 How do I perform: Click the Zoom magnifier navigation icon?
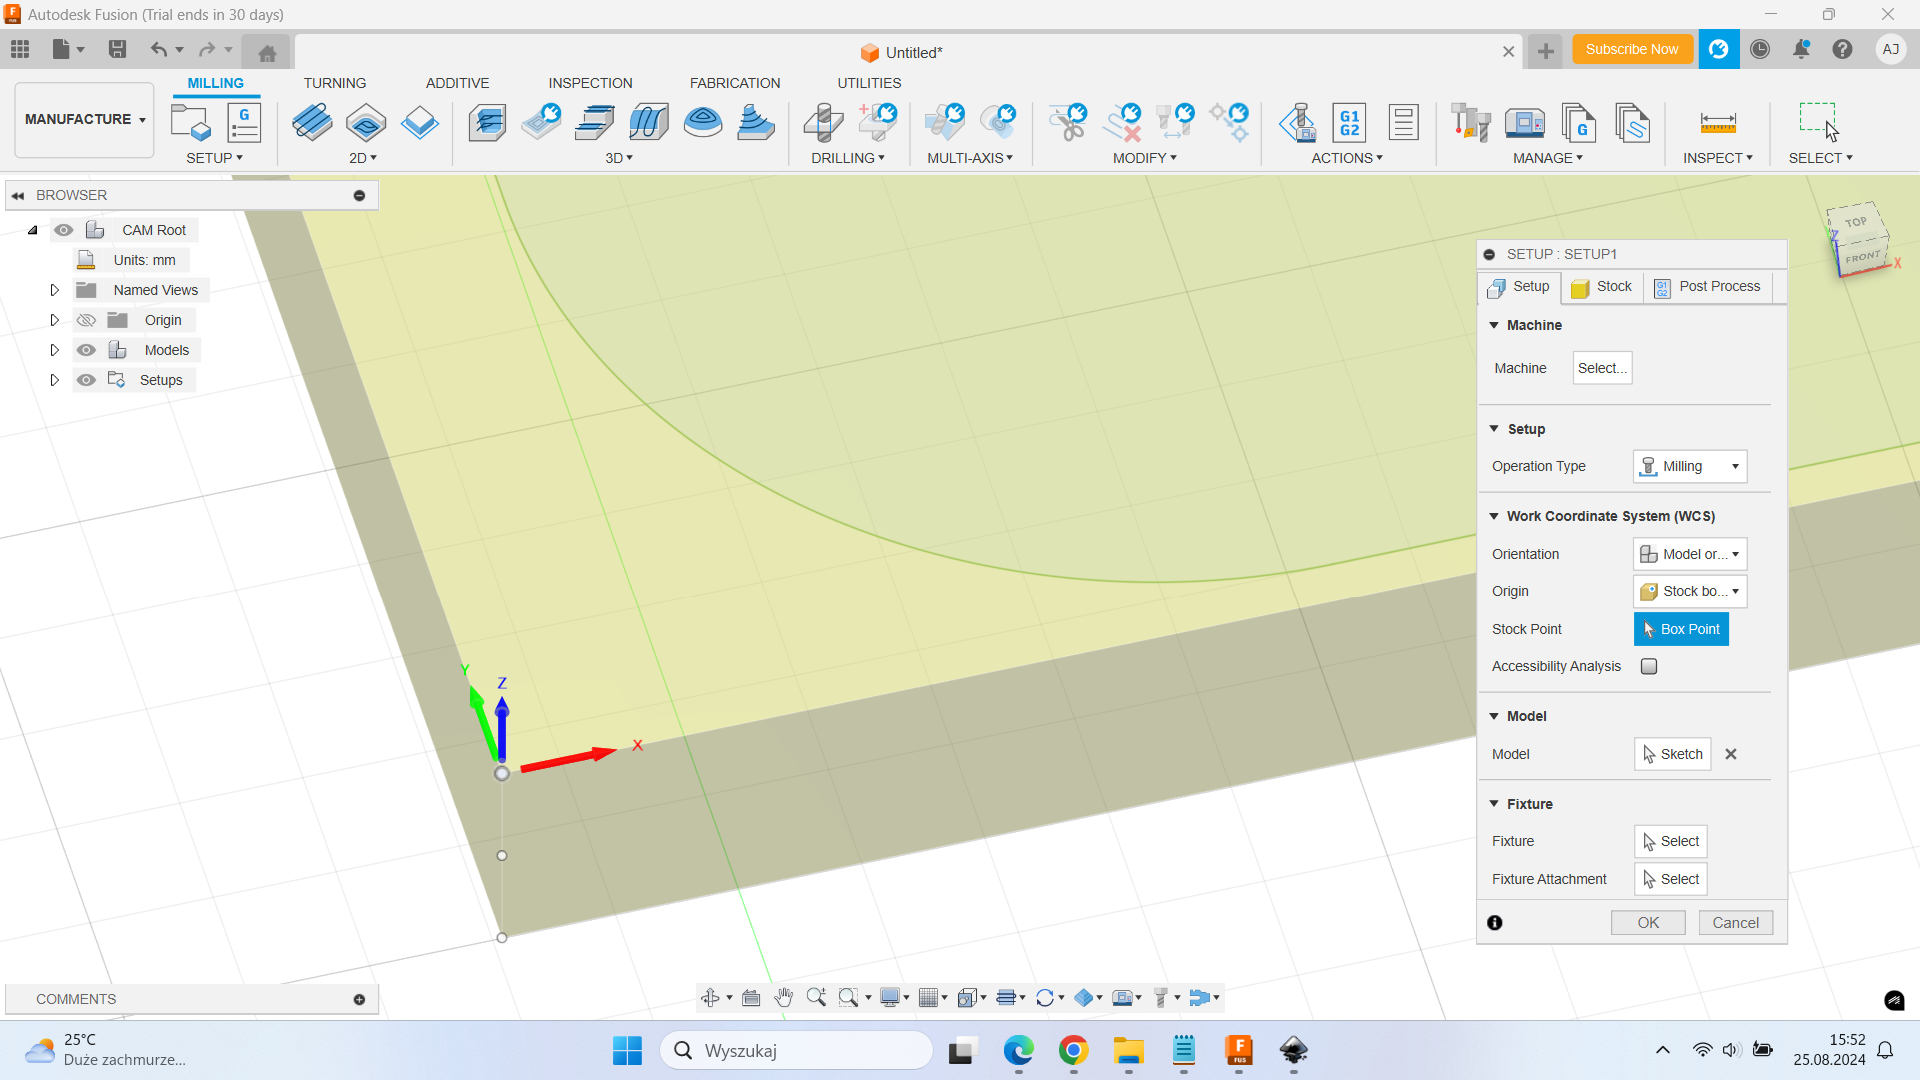point(816,997)
